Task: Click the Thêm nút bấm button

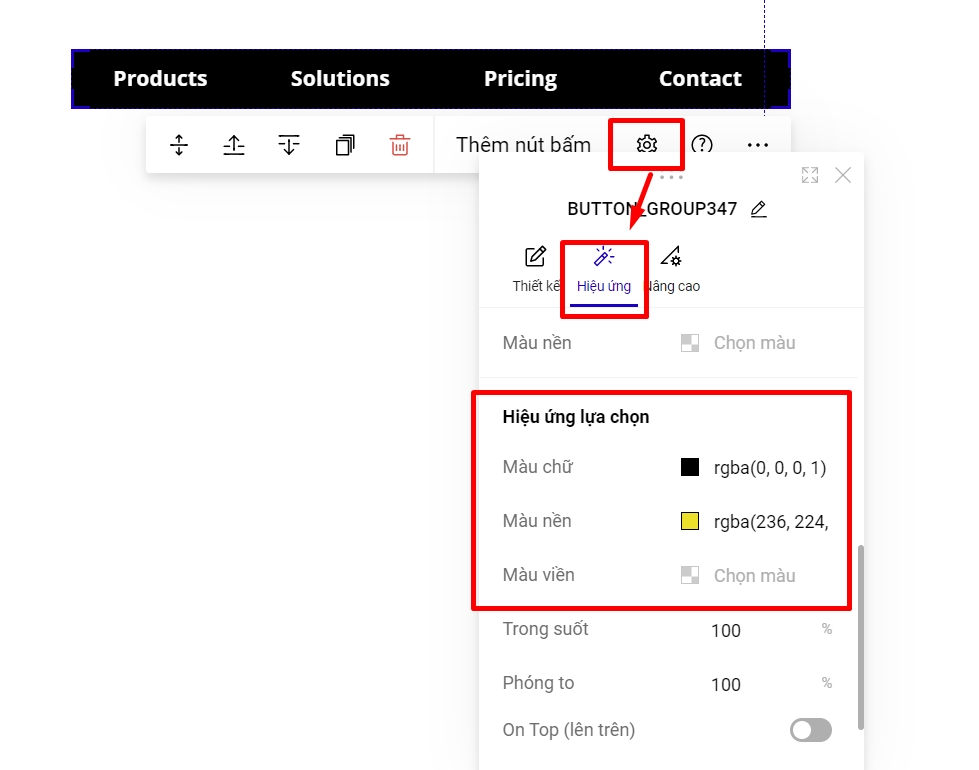Action: (x=523, y=145)
